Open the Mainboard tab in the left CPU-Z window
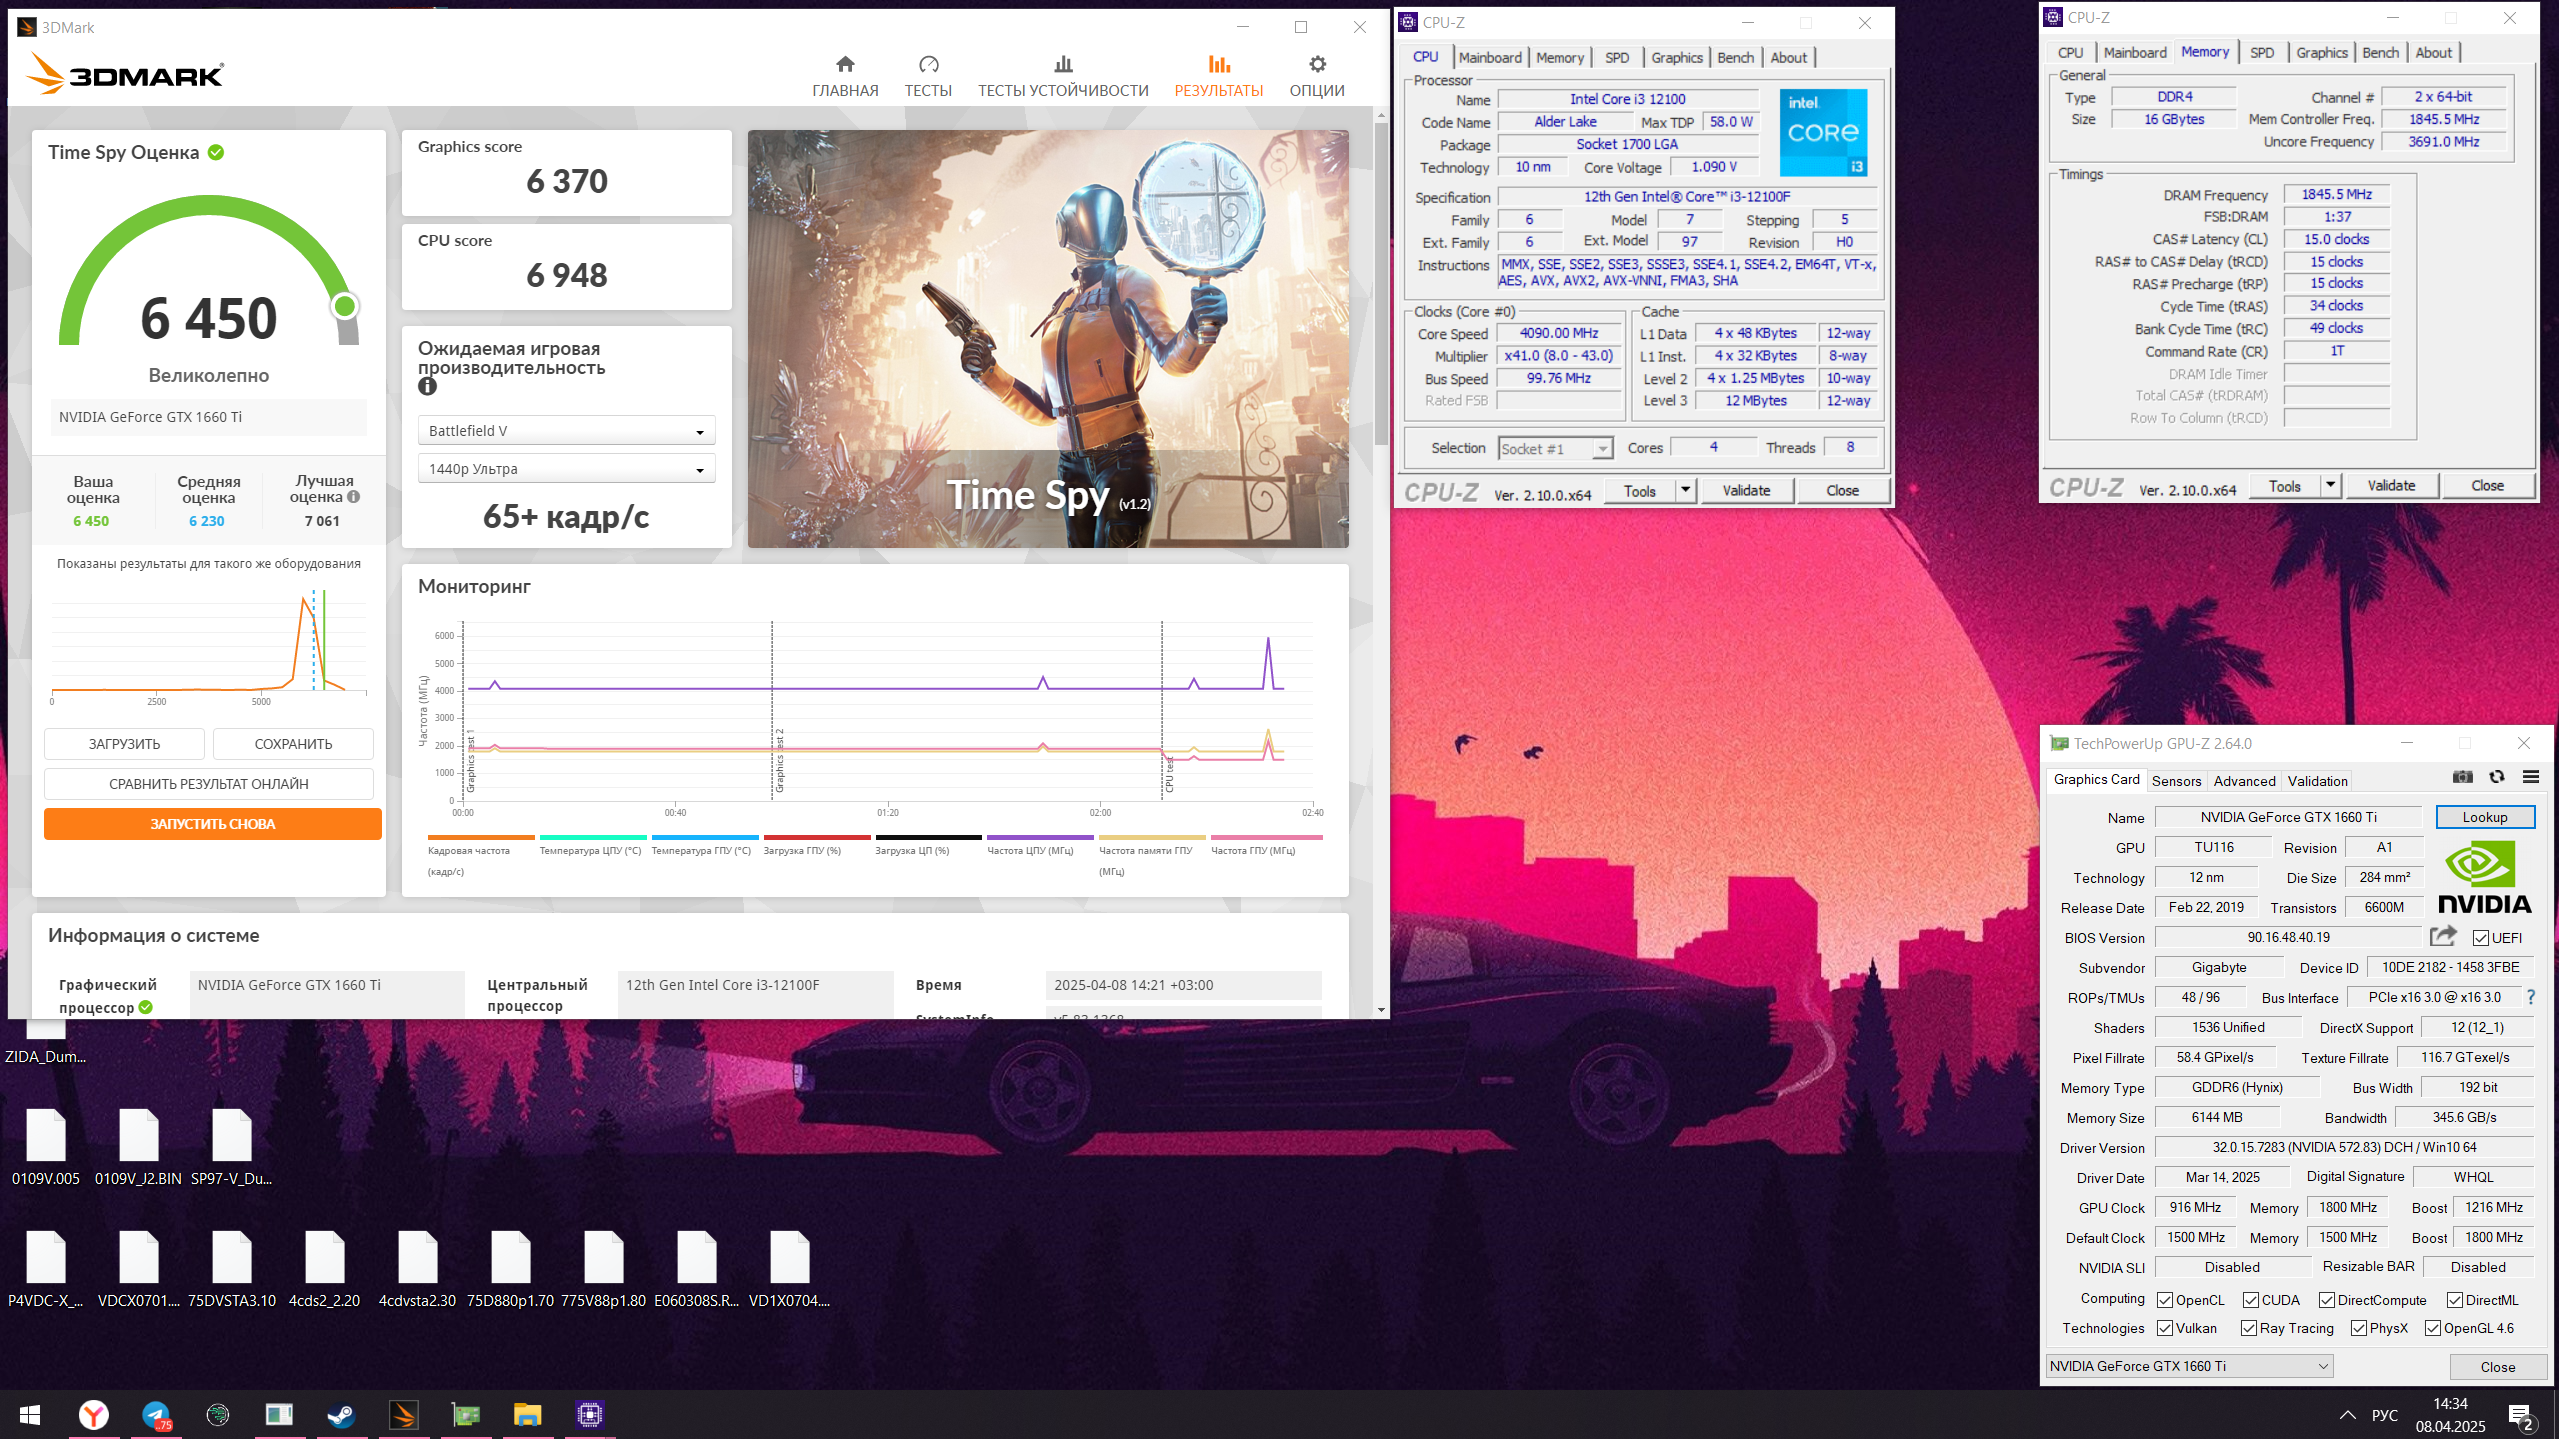 tap(1489, 57)
